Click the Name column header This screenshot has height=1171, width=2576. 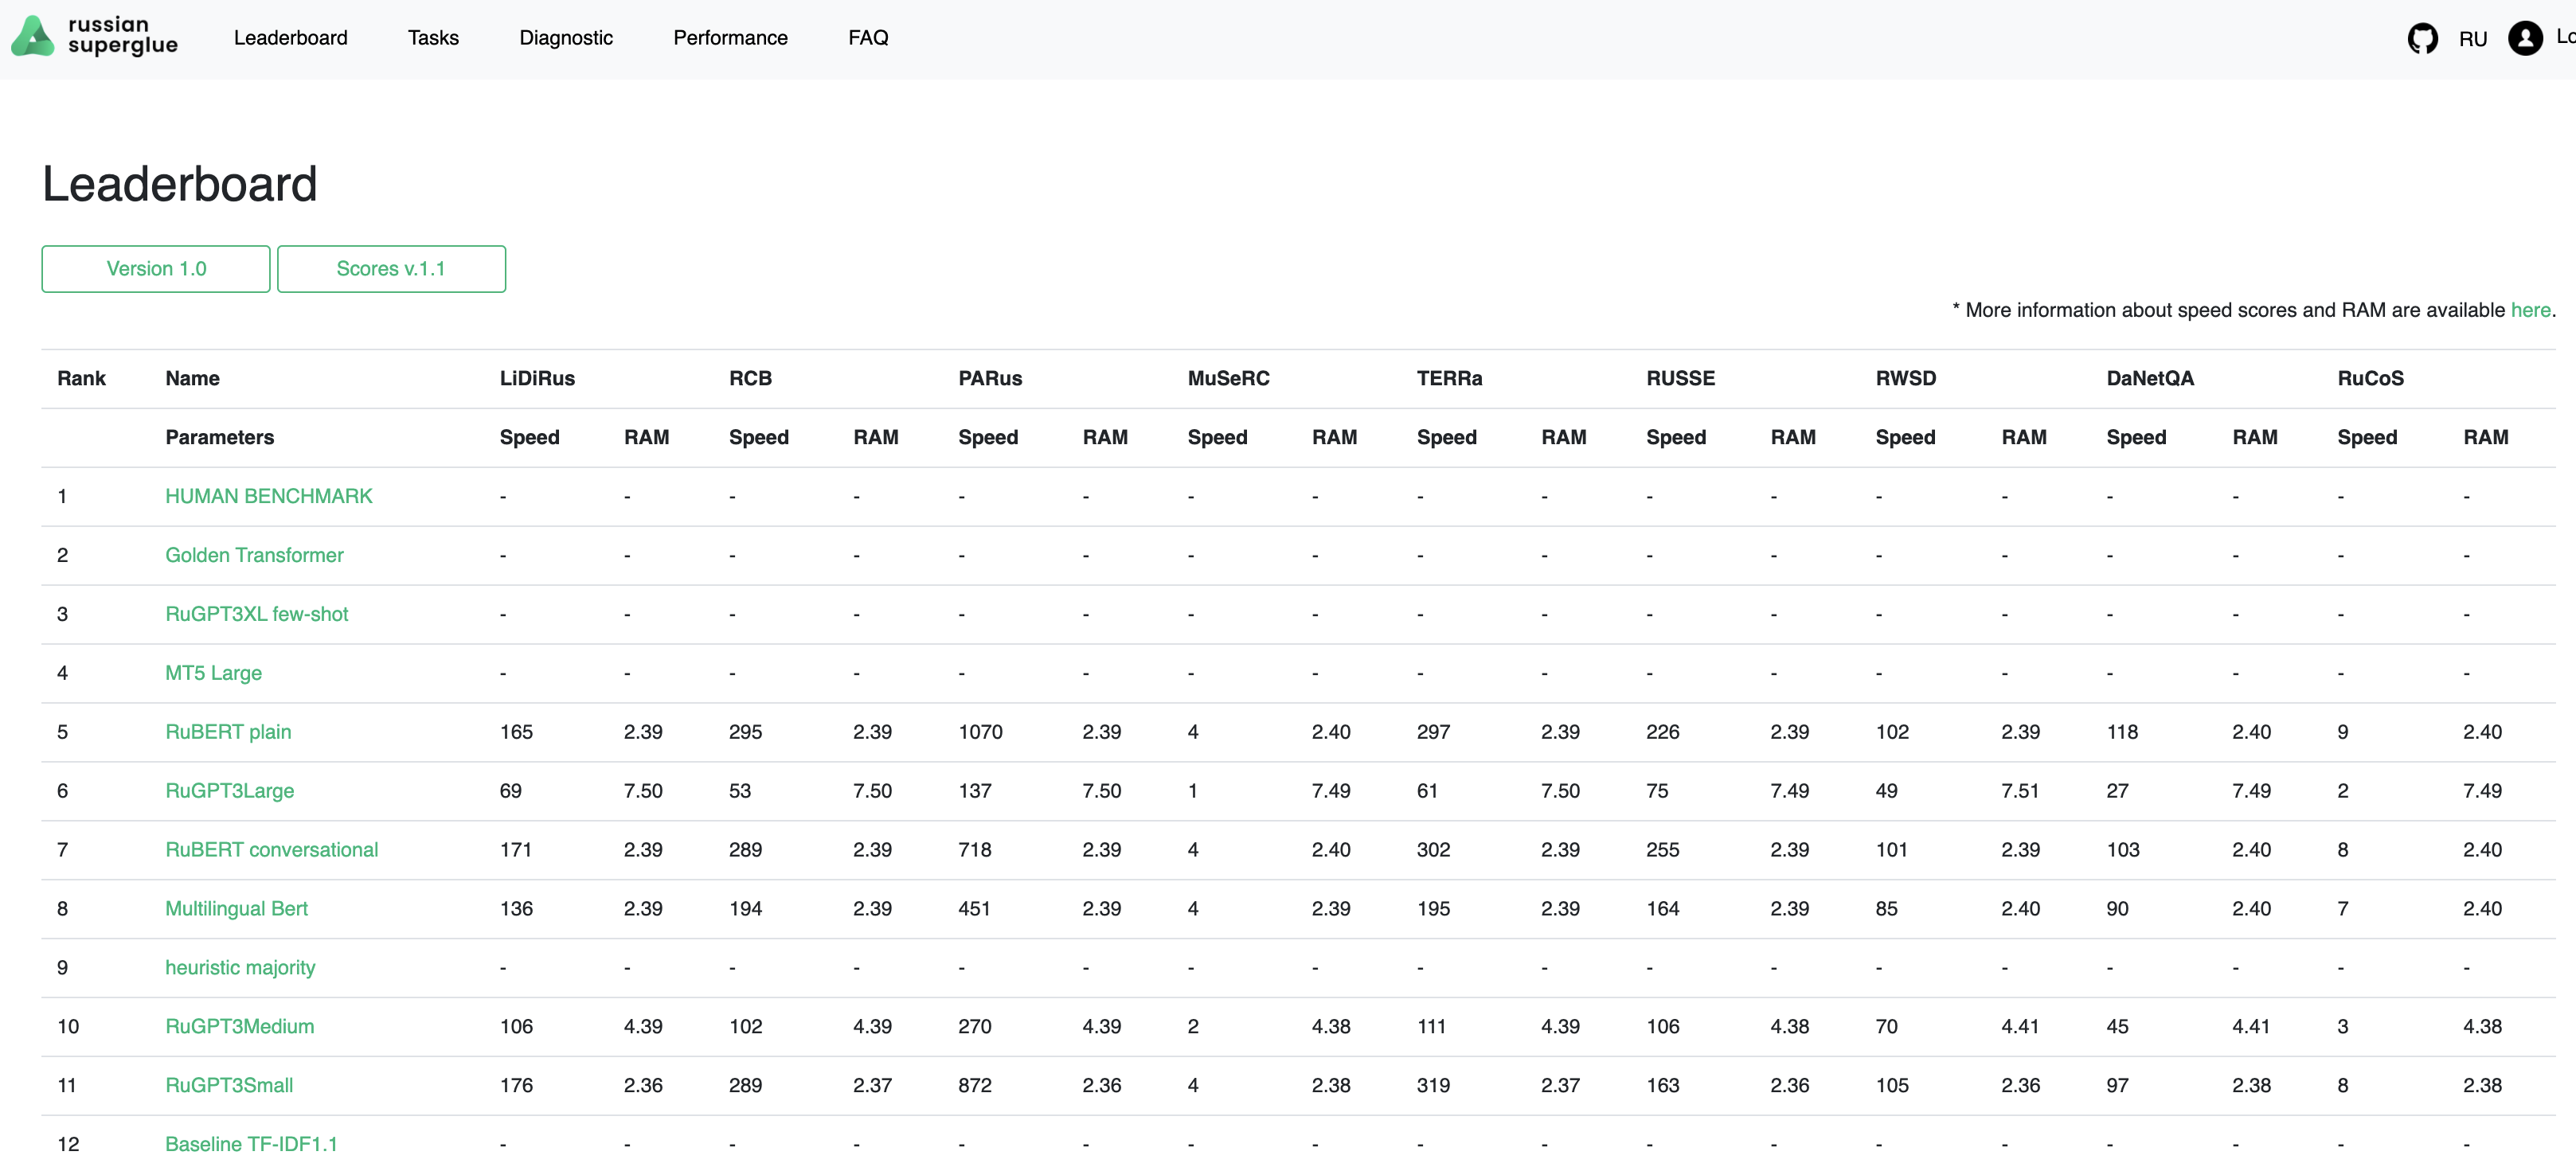coord(192,379)
